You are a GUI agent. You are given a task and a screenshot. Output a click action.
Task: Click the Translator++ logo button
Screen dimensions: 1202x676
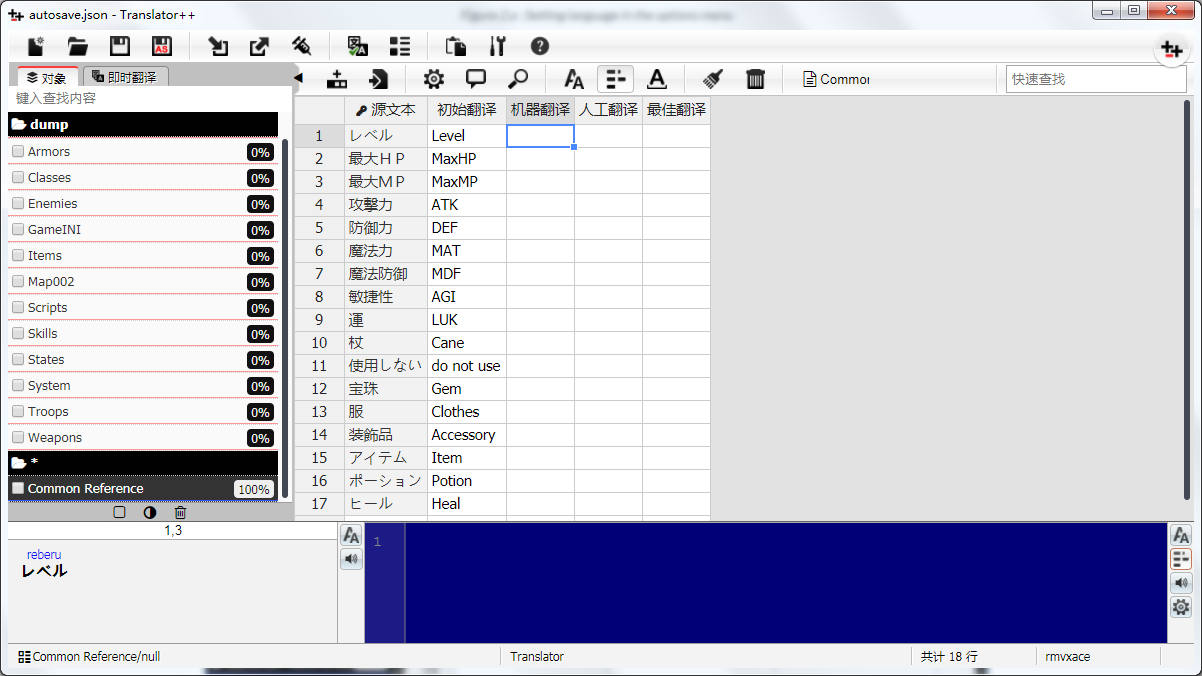pyautogui.click(x=1171, y=49)
